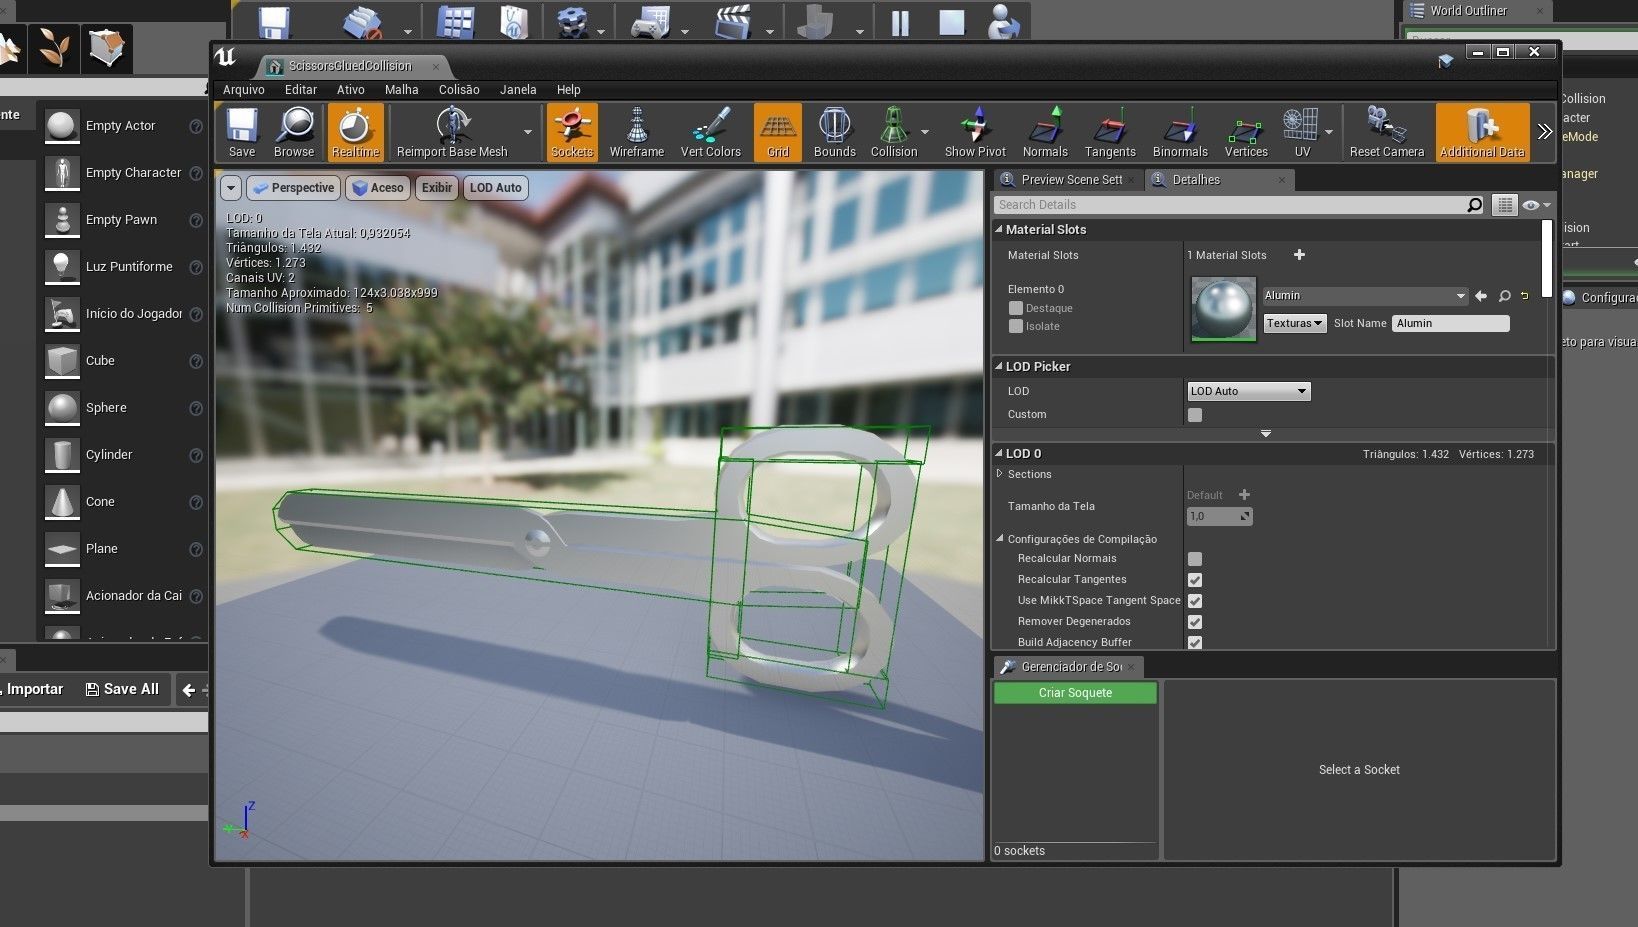
Task: Reset Camera view
Action: click(x=1386, y=133)
